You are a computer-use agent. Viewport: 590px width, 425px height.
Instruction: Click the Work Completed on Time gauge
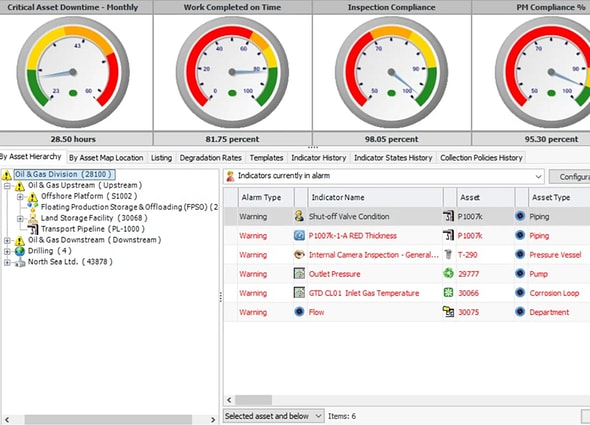pyautogui.click(x=232, y=72)
